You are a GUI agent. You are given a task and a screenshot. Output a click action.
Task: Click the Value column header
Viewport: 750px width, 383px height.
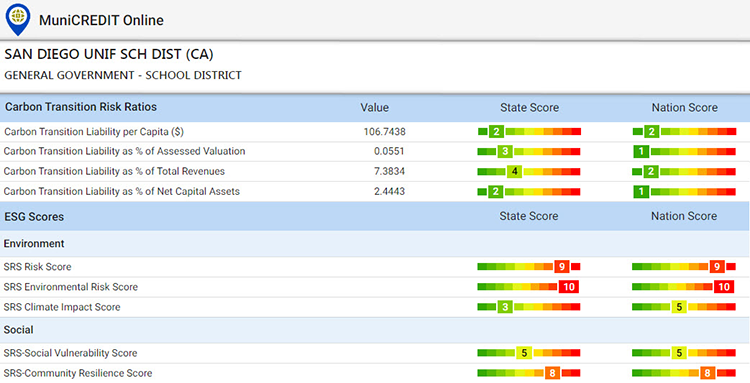point(375,108)
